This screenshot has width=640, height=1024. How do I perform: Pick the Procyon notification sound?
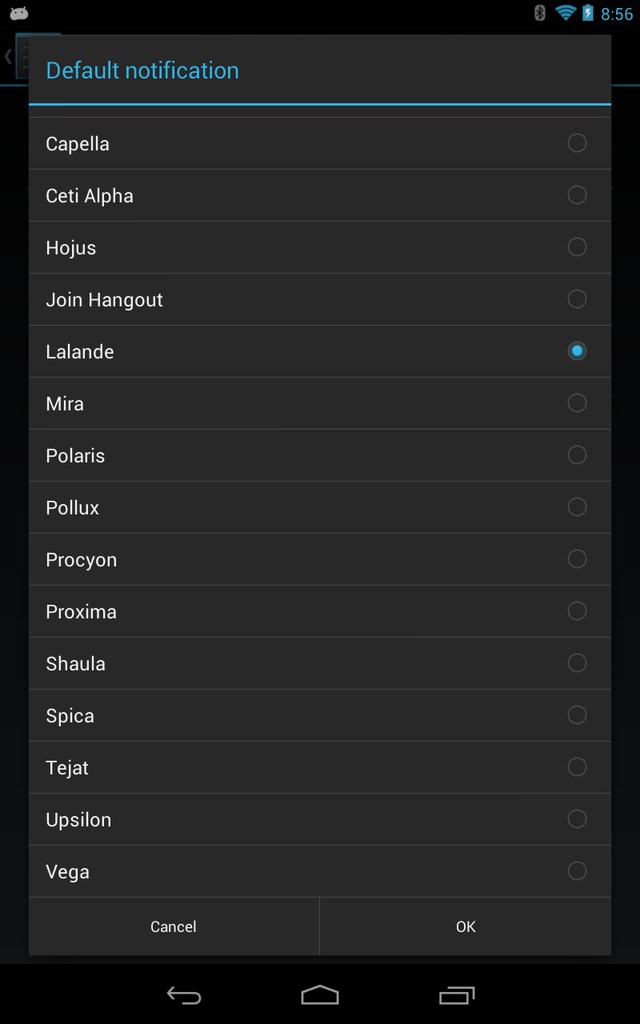point(320,559)
